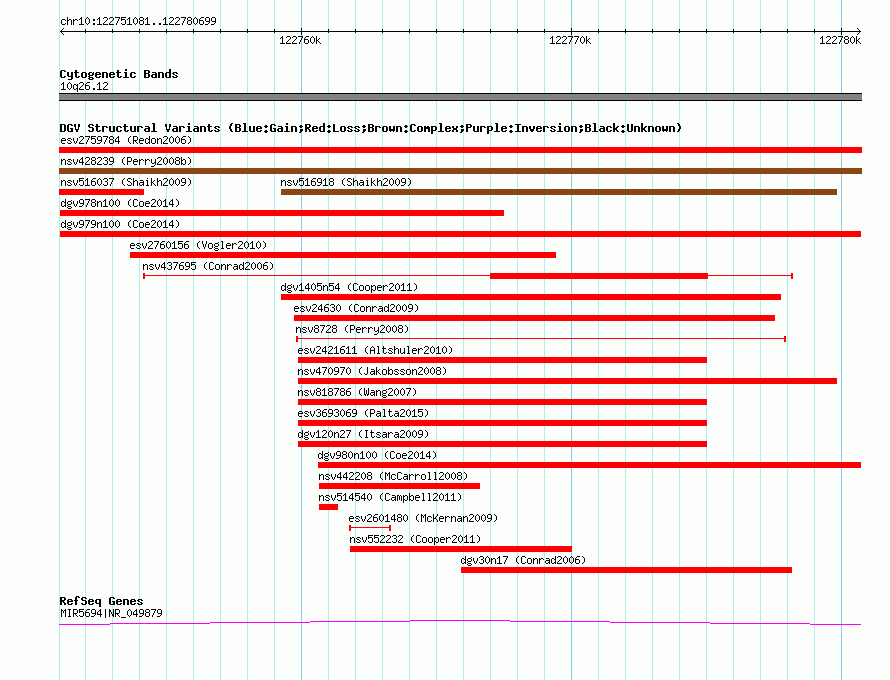This screenshot has height=680, width=890.
Task: Click the nsv470970 (Jakobsson2008) label
Action: [372, 371]
